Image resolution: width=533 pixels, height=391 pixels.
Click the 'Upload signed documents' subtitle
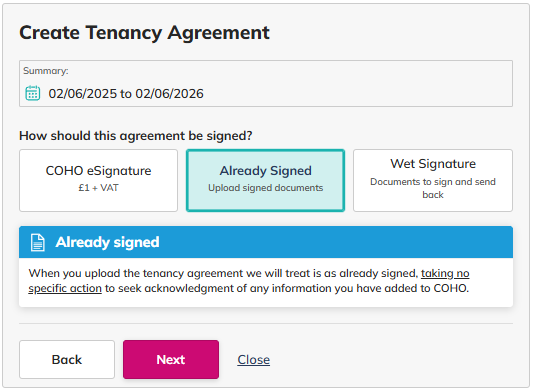tap(265, 188)
